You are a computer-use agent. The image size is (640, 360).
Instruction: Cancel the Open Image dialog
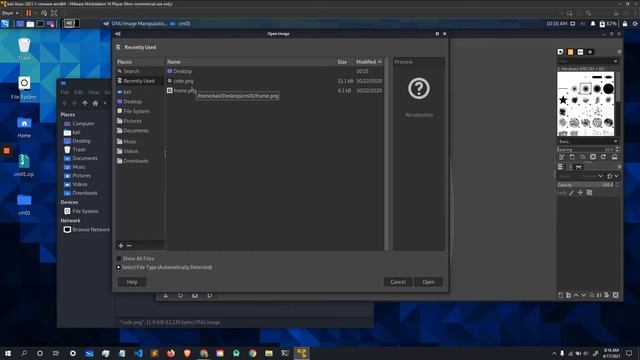click(398, 282)
